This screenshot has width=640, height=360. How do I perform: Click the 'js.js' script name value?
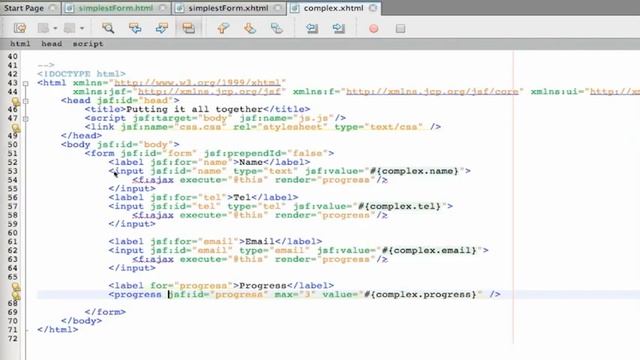coord(313,118)
